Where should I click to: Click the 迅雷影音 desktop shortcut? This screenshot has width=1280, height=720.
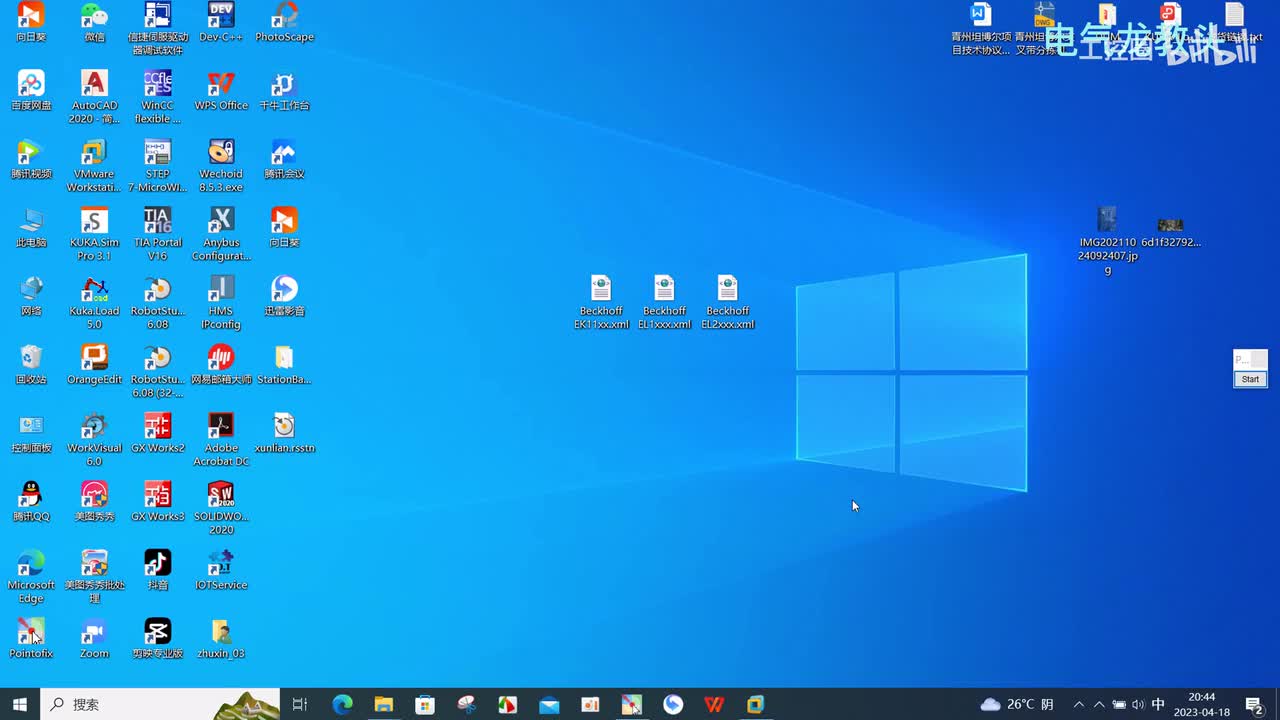pyautogui.click(x=285, y=296)
